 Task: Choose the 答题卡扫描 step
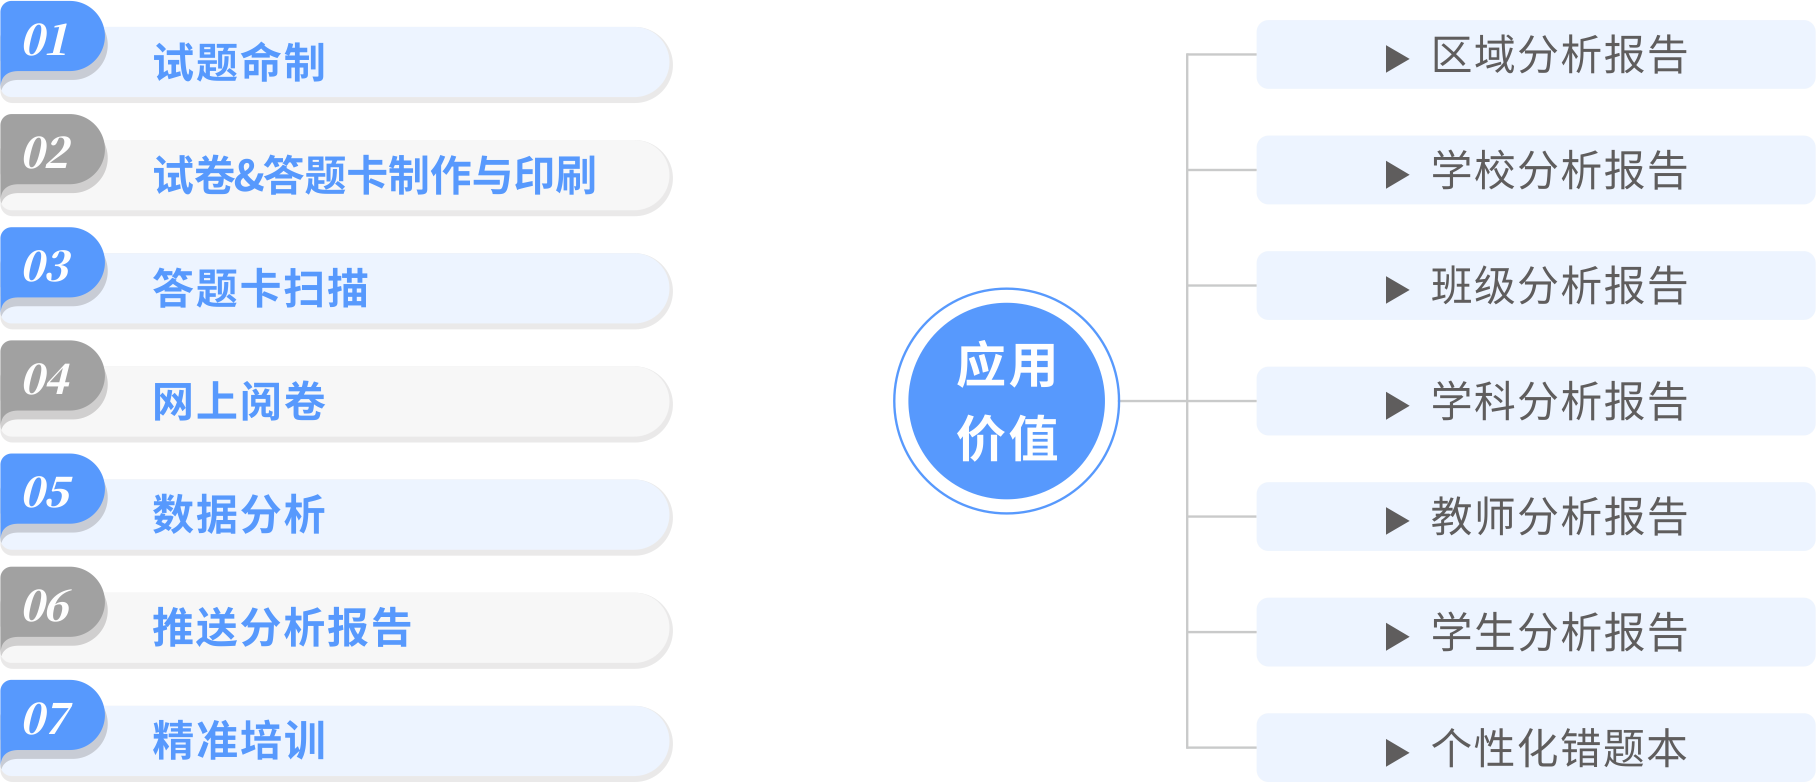click(260, 289)
